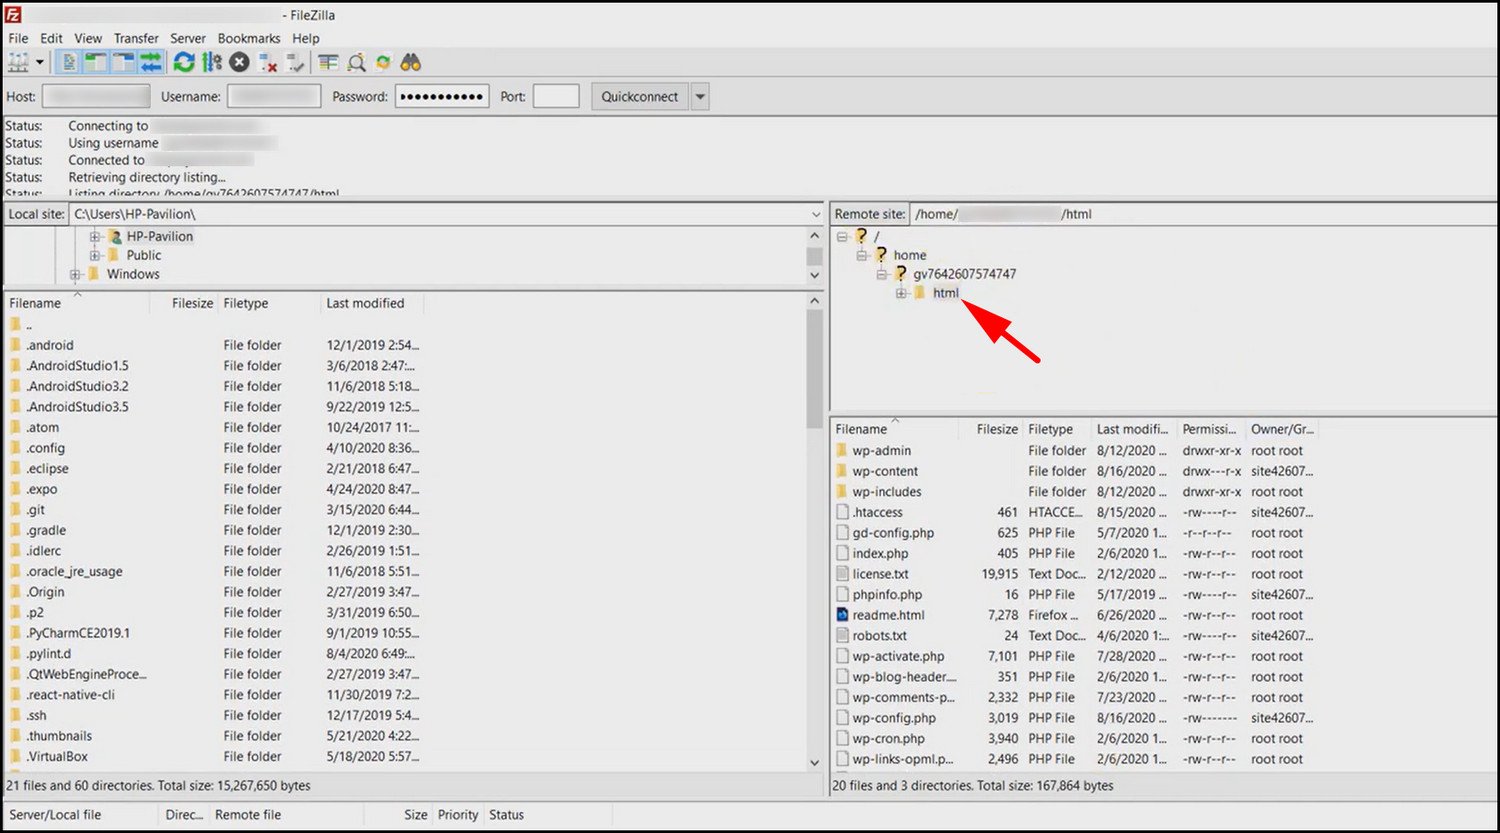Cancel current operation with the X icon
The height and width of the screenshot is (833, 1500).
(x=239, y=63)
